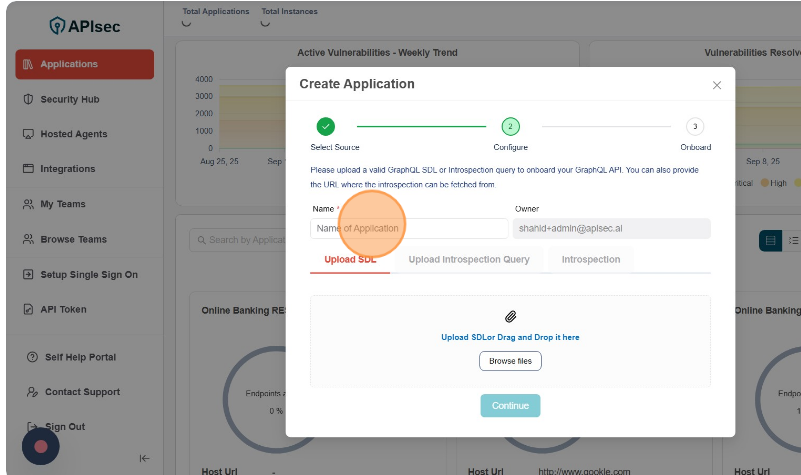Collapse the sidebar with arrow icon

coord(144,458)
